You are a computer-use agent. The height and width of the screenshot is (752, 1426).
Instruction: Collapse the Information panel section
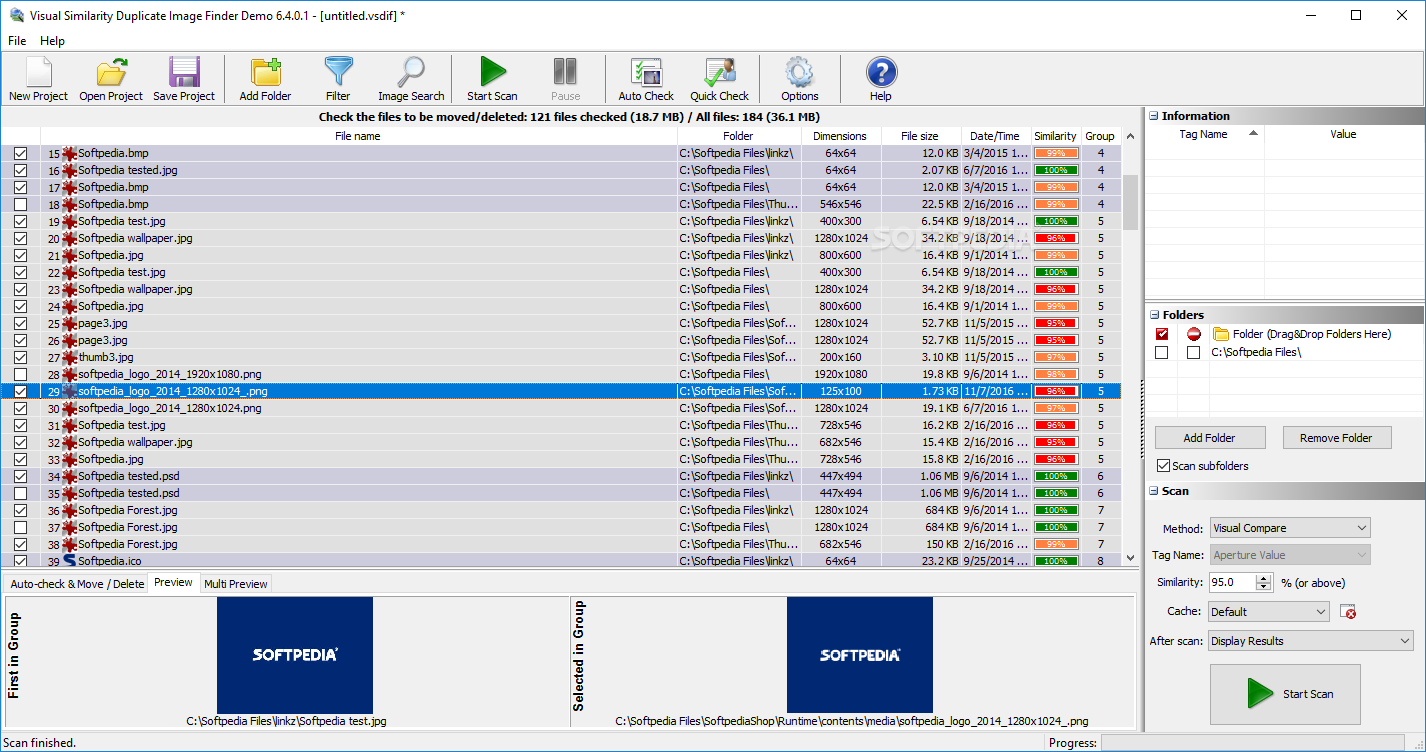[1153, 116]
